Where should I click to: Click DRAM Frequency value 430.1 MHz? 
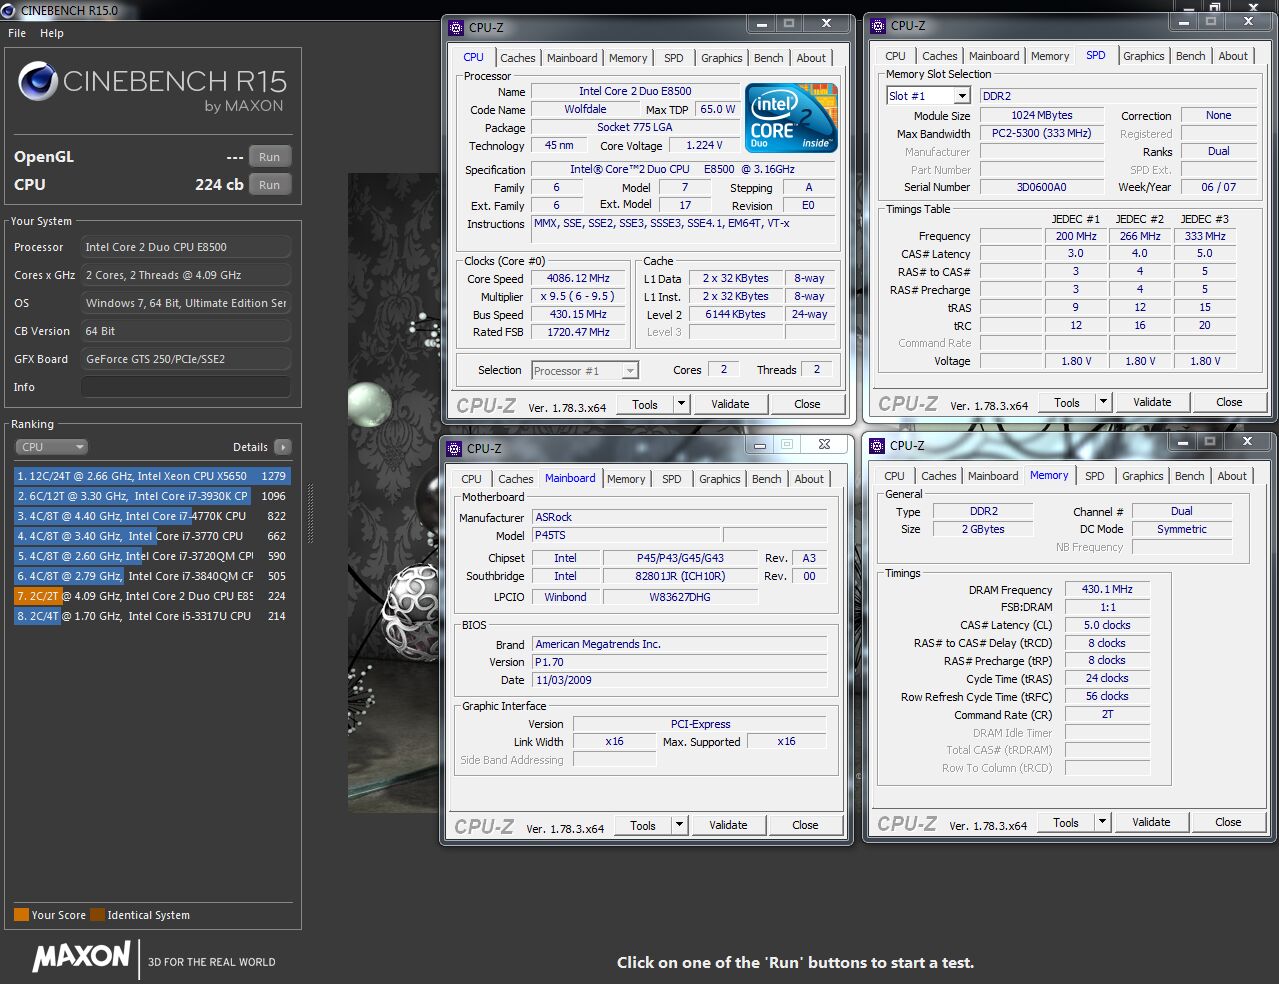click(x=1107, y=590)
